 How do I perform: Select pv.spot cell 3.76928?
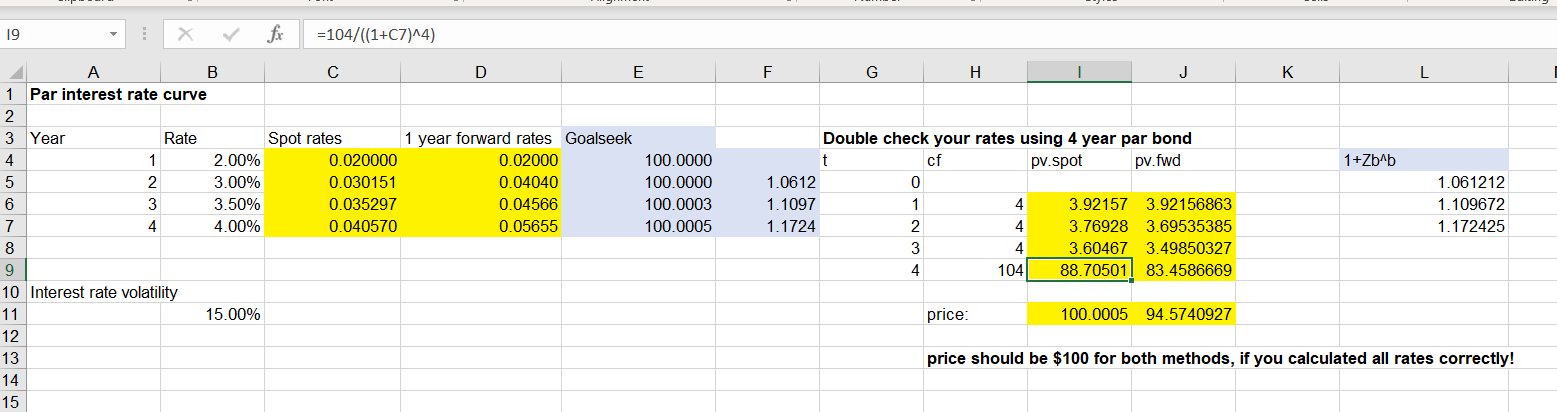point(1079,226)
